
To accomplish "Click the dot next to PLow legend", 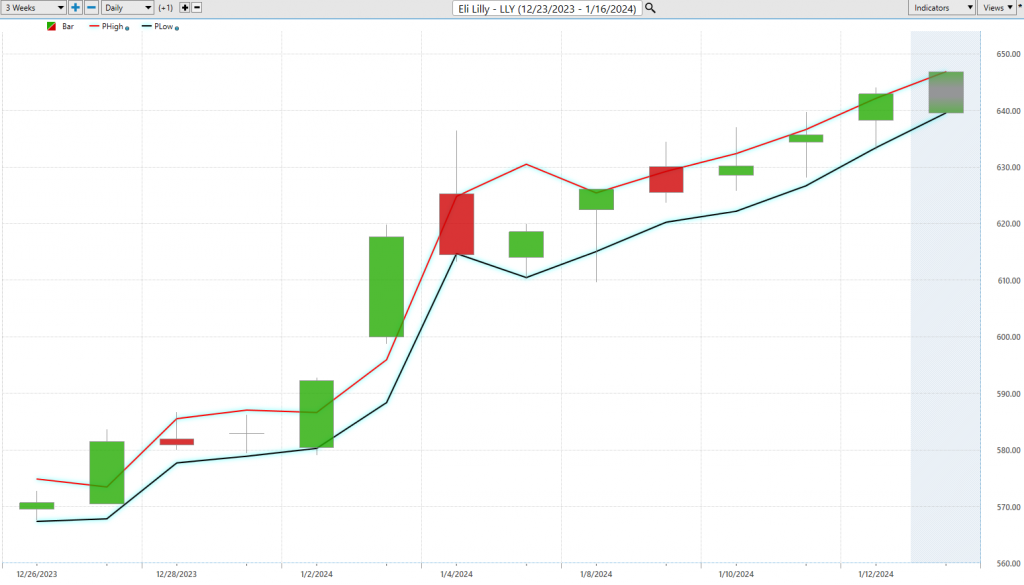I will [x=177, y=29].
